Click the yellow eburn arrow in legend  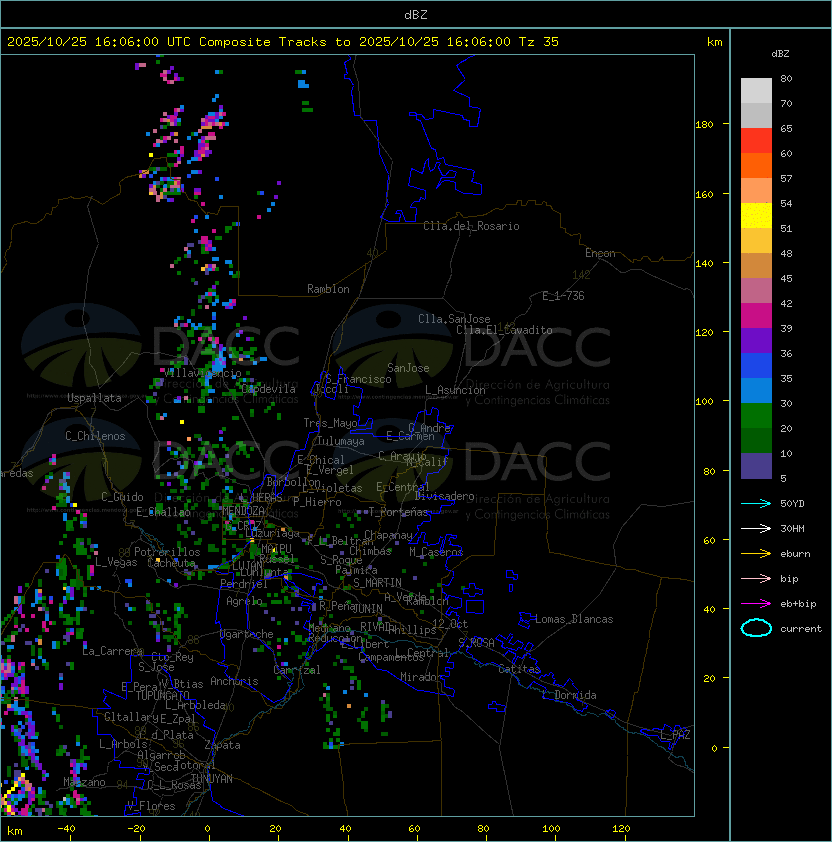click(756, 553)
